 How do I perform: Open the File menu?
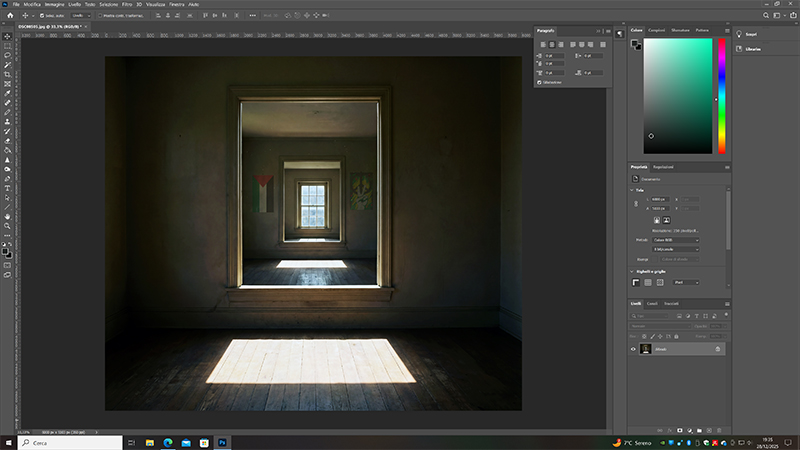pyautogui.click(x=16, y=4)
